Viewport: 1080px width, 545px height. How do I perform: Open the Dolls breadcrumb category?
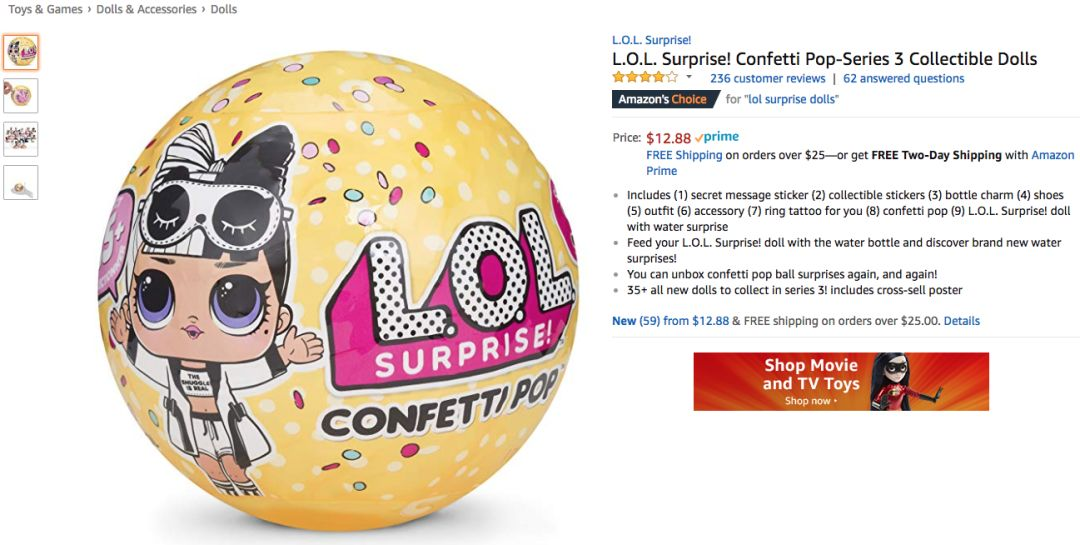coord(224,10)
